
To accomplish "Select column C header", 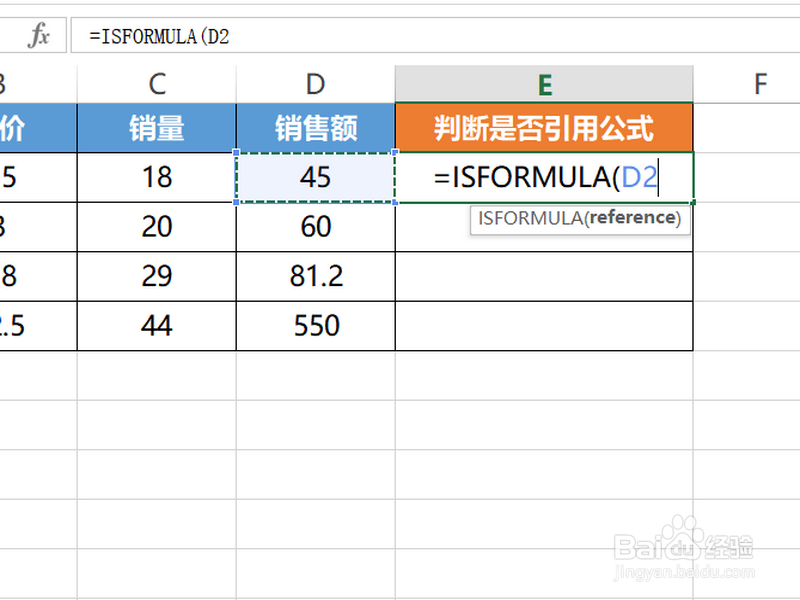I will (157, 84).
